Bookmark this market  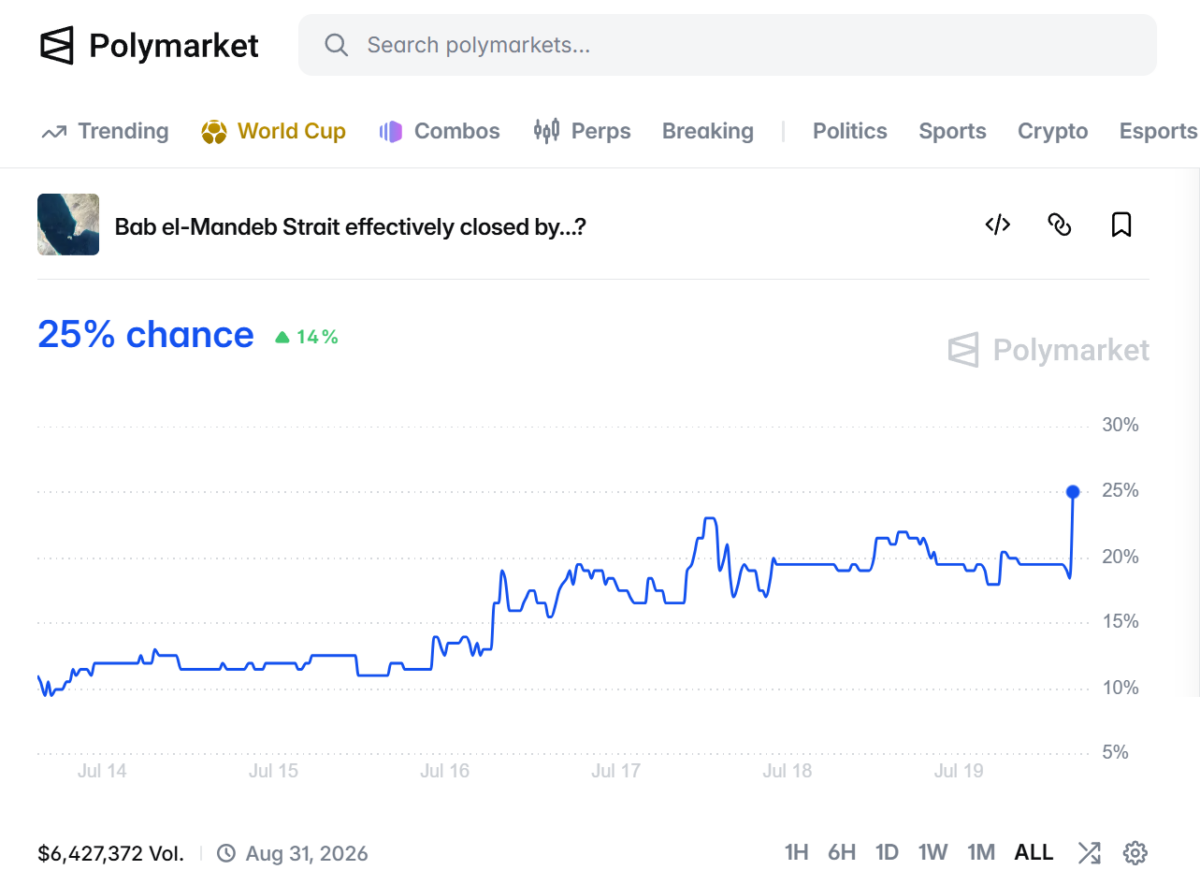coord(1121,224)
